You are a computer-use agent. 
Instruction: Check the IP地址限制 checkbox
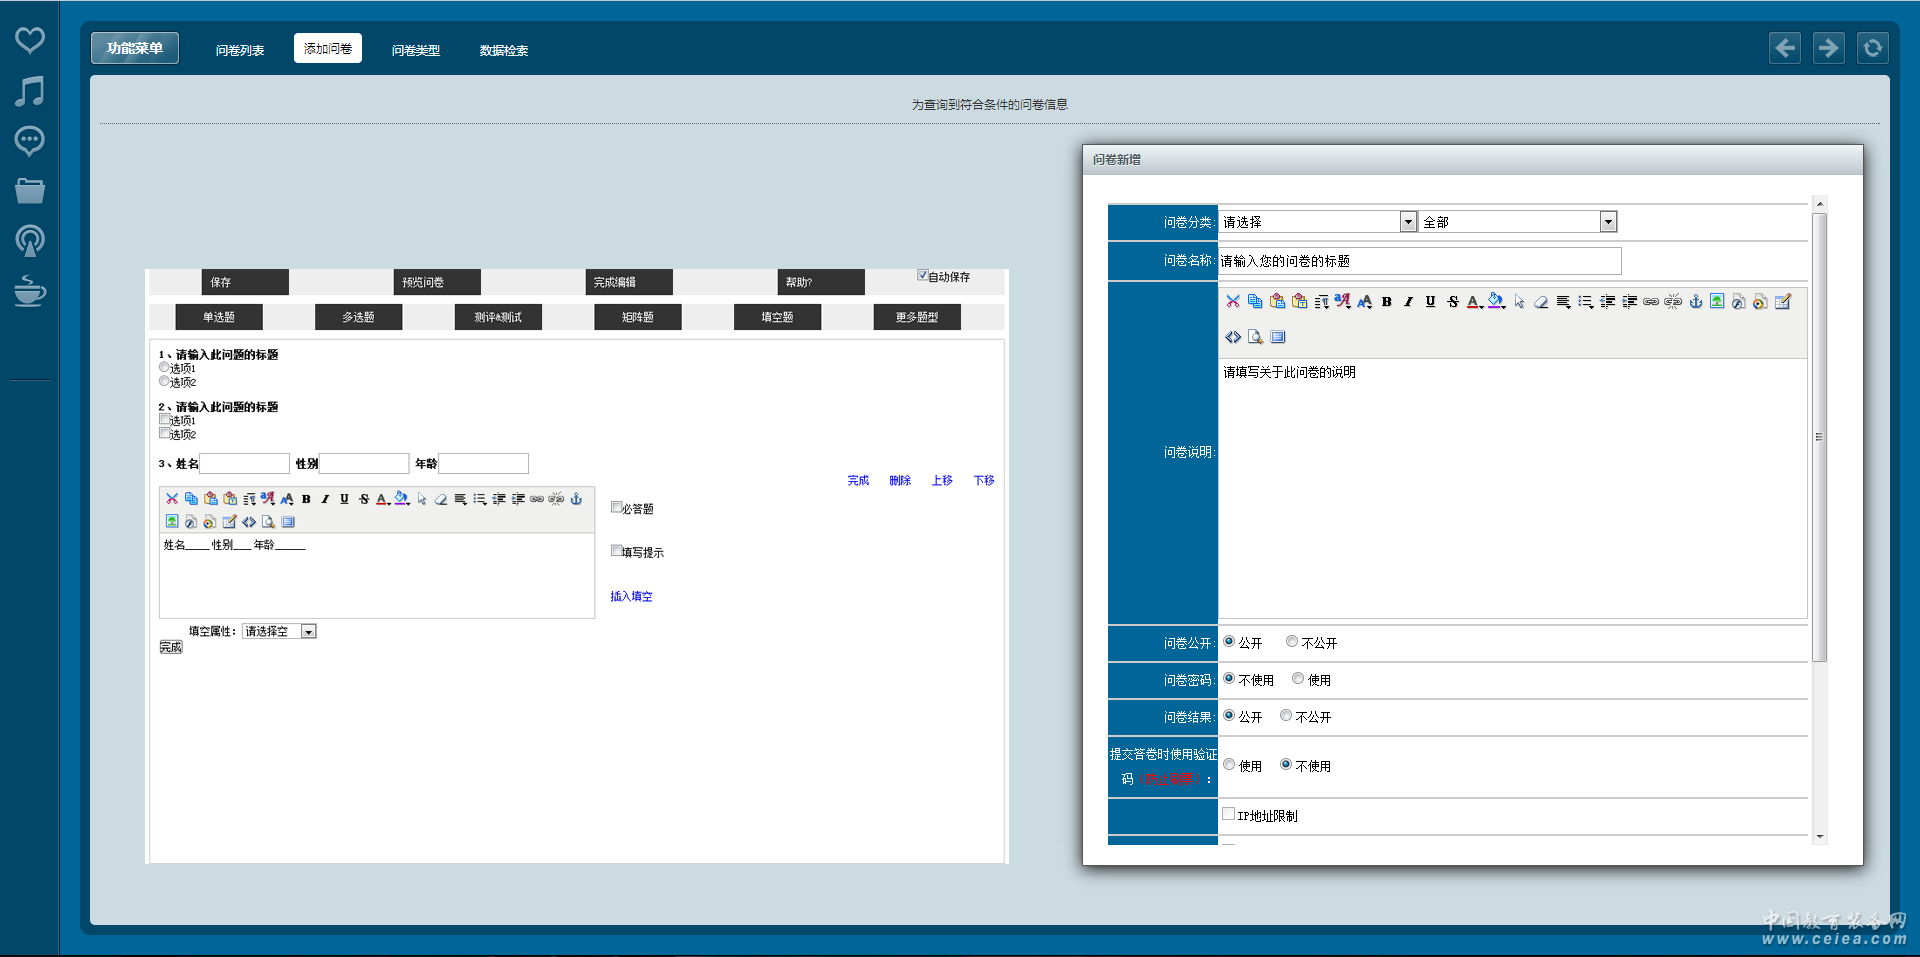(x=1228, y=814)
